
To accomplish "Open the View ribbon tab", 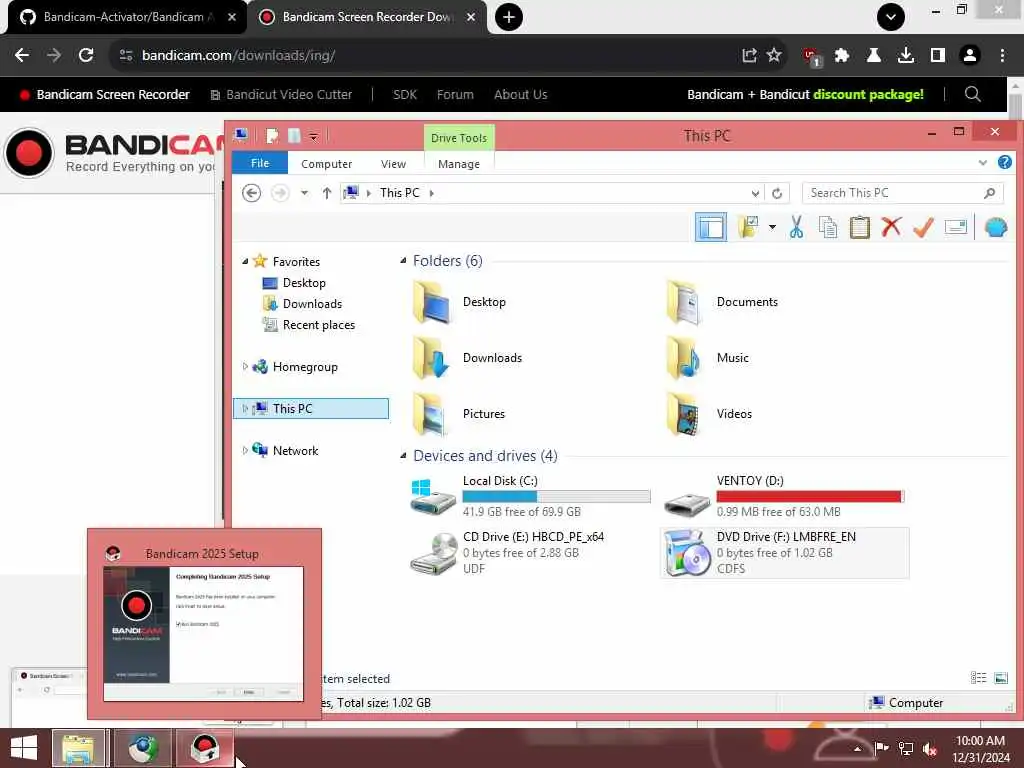I will pos(393,164).
